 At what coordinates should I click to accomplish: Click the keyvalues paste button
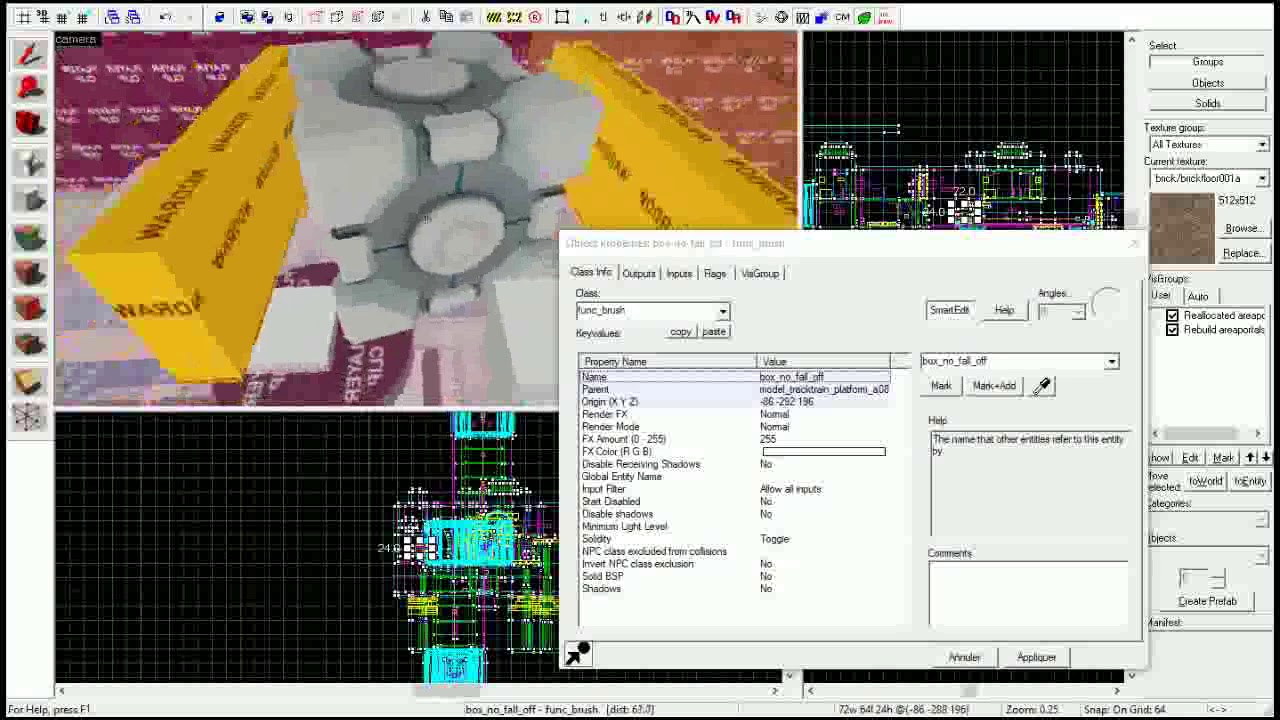pos(713,332)
